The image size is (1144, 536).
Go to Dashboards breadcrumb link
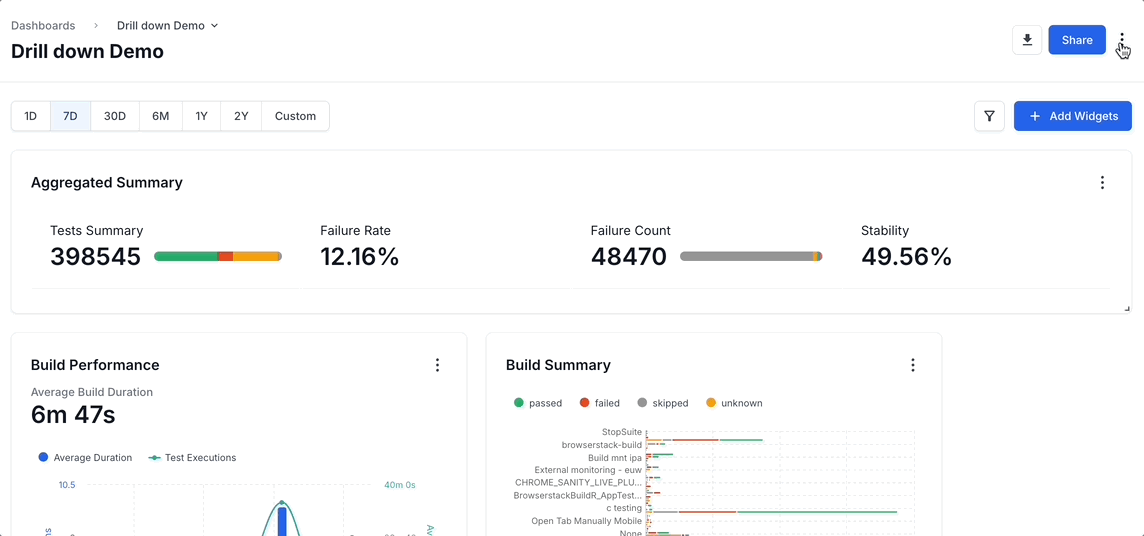[43, 26]
